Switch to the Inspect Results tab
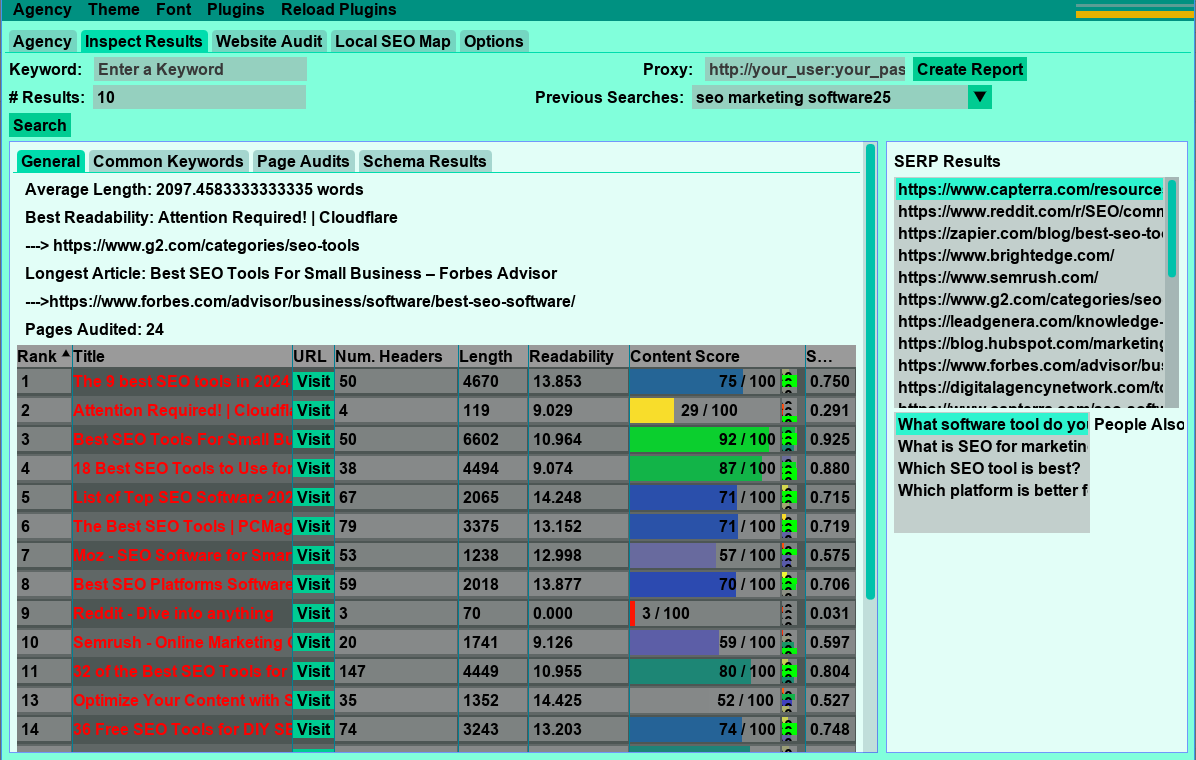Screen dimensions: 1196x760 [x=143, y=41]
